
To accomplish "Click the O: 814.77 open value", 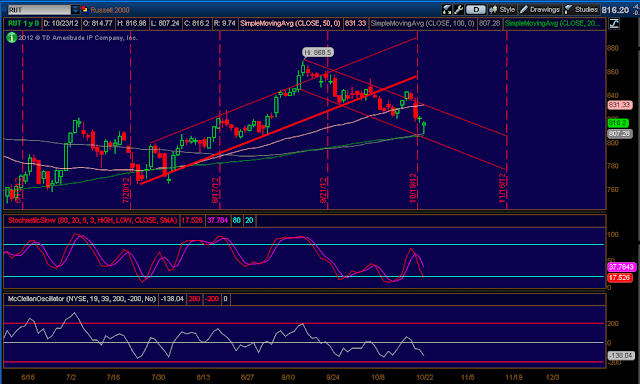I will [x=98, y=24].
